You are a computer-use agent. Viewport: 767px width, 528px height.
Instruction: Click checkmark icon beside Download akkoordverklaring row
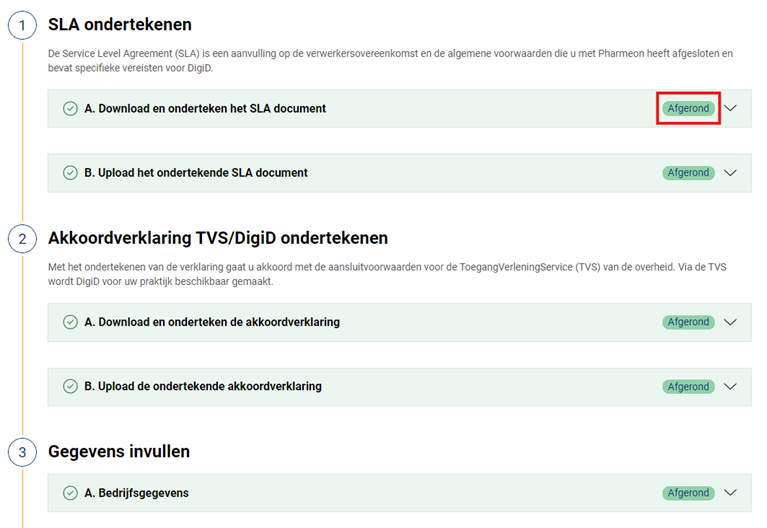click(70, 322)
